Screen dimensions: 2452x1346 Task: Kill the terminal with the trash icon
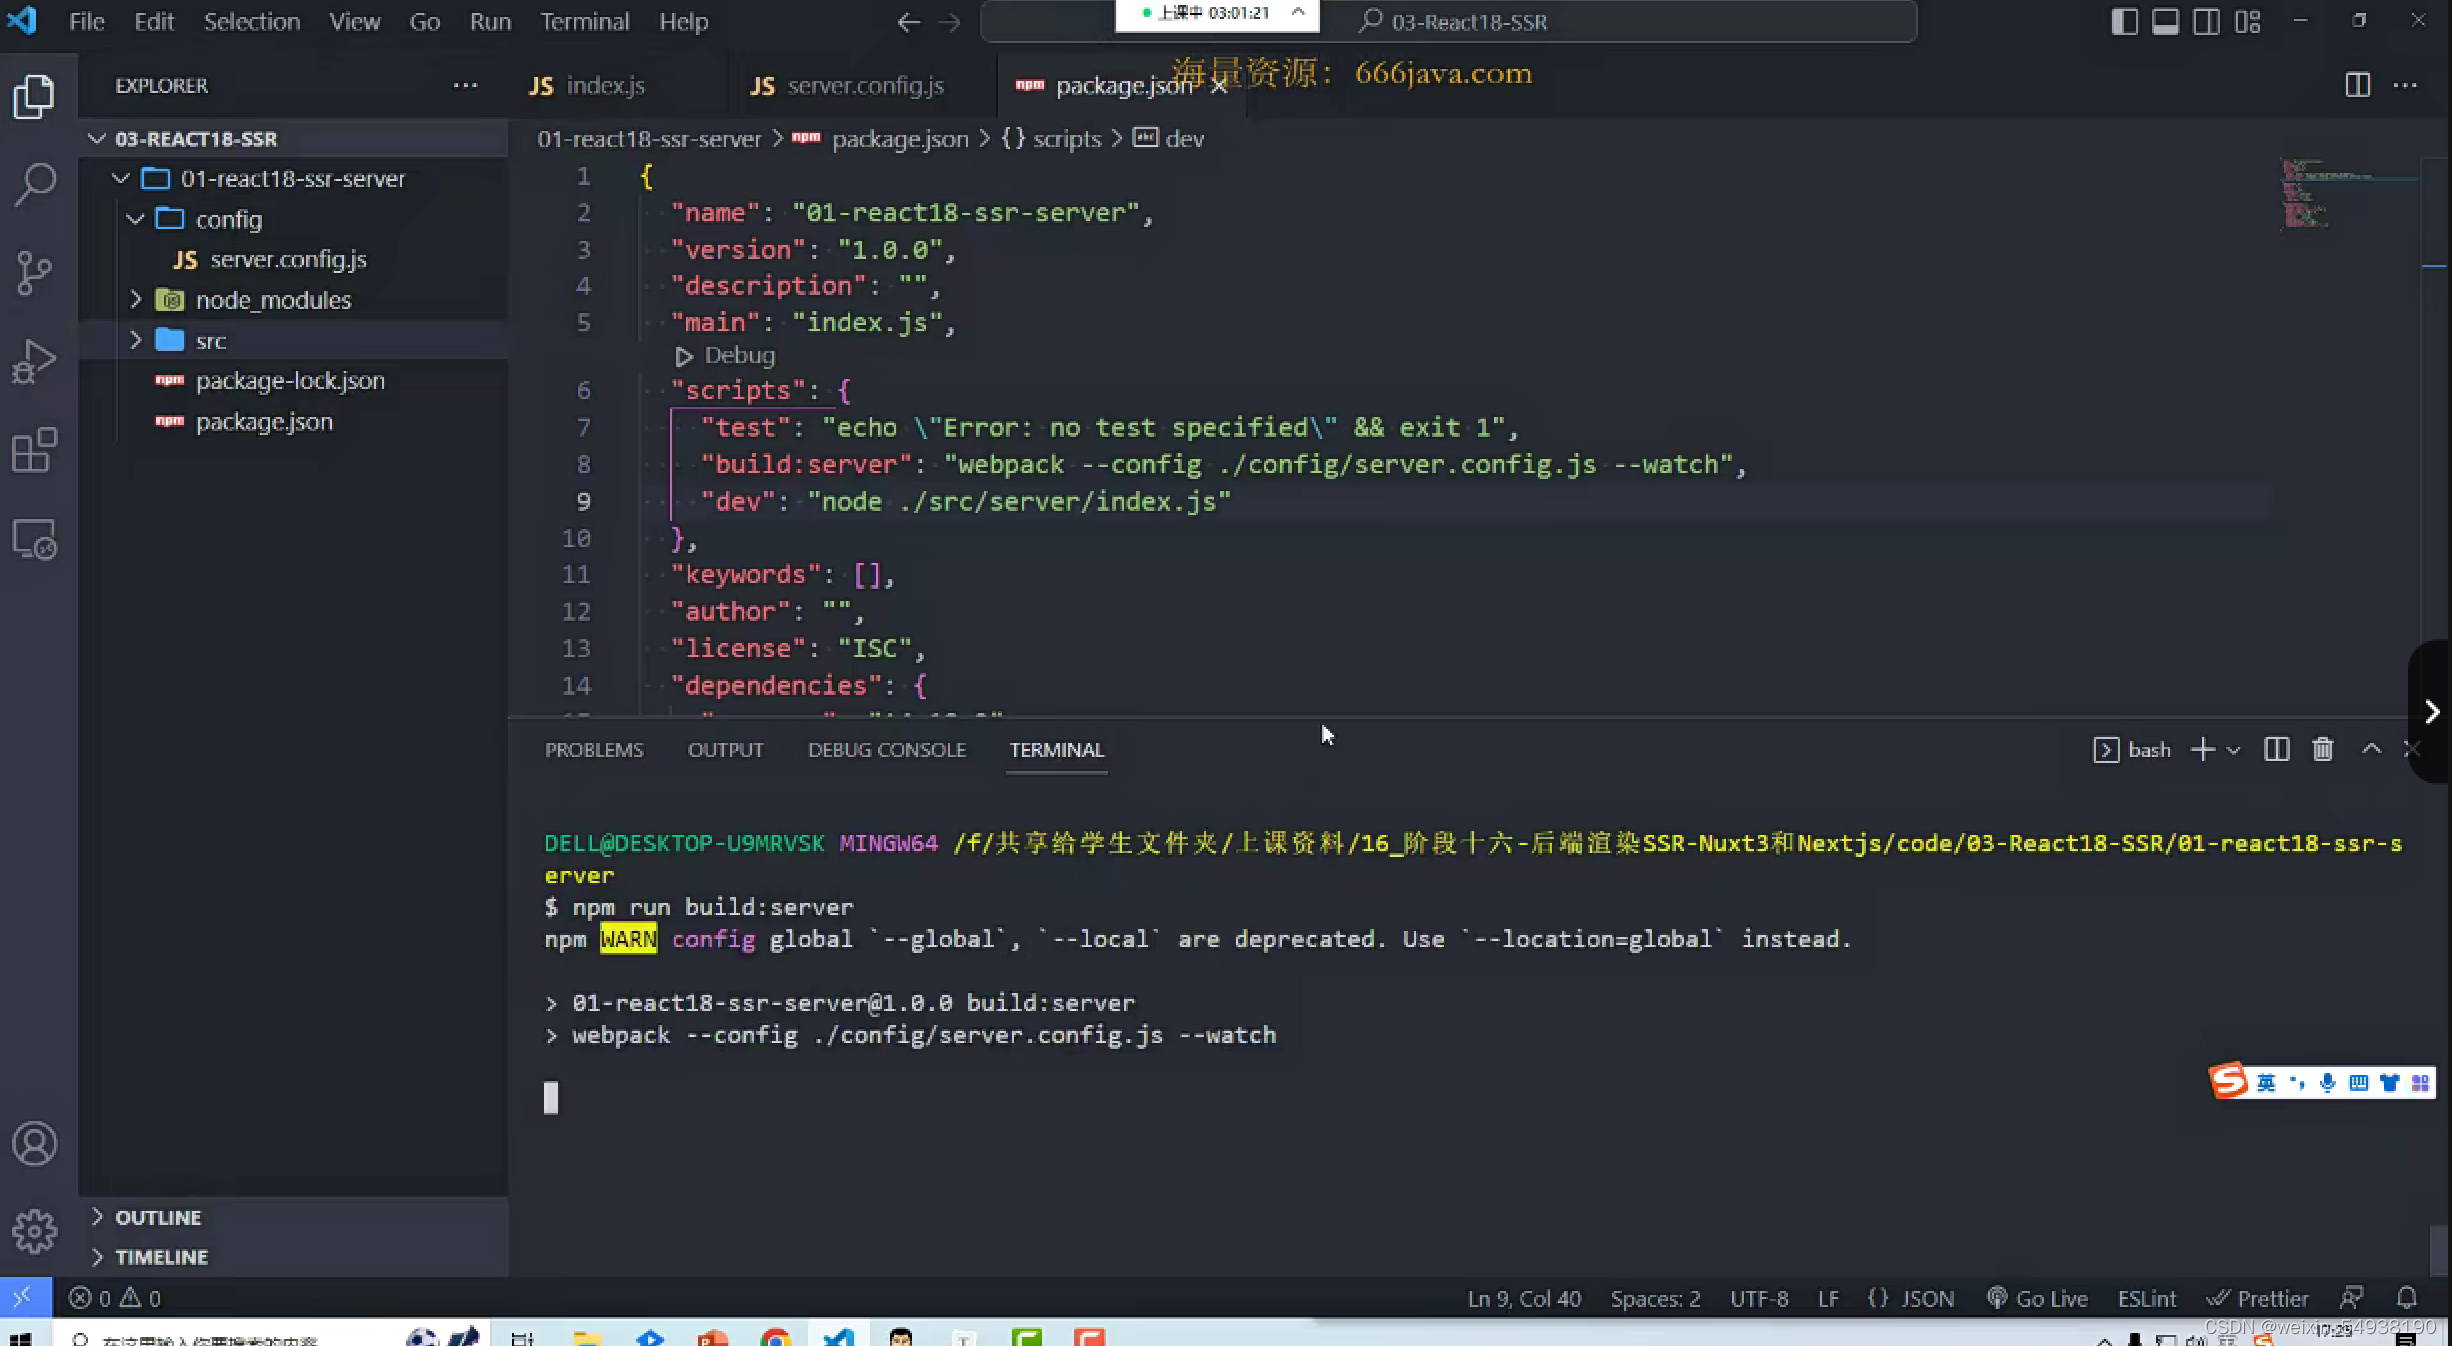pyautogui.click(x=2323, y=749)
